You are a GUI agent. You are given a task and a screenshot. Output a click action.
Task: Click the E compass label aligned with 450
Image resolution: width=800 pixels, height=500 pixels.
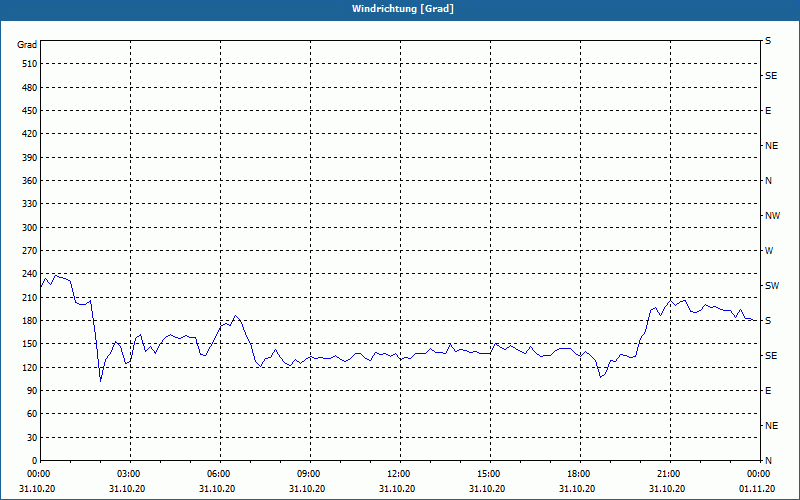click(768, 111)
